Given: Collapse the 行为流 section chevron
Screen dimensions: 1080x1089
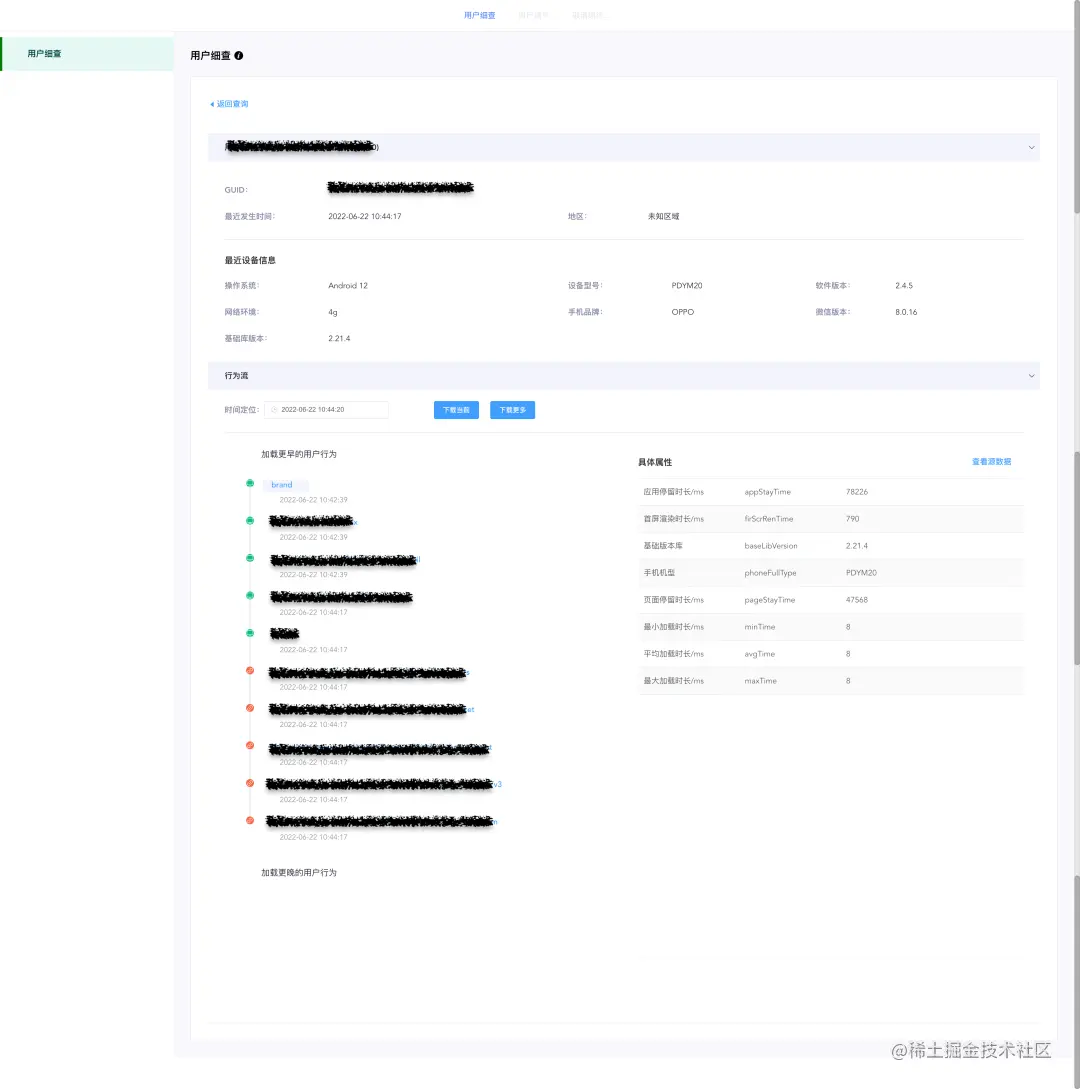Looking at the screenshot, I should coord(1031,376).
